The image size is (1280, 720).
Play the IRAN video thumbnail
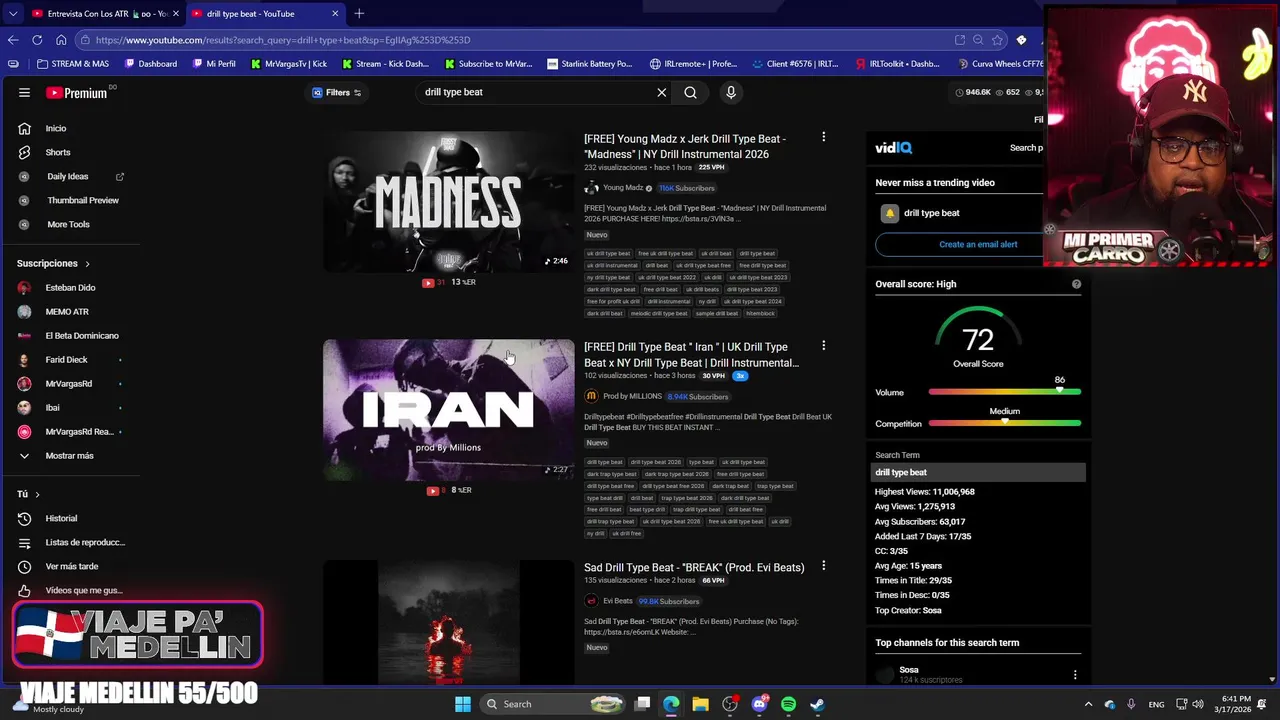(x=448, y=409)
